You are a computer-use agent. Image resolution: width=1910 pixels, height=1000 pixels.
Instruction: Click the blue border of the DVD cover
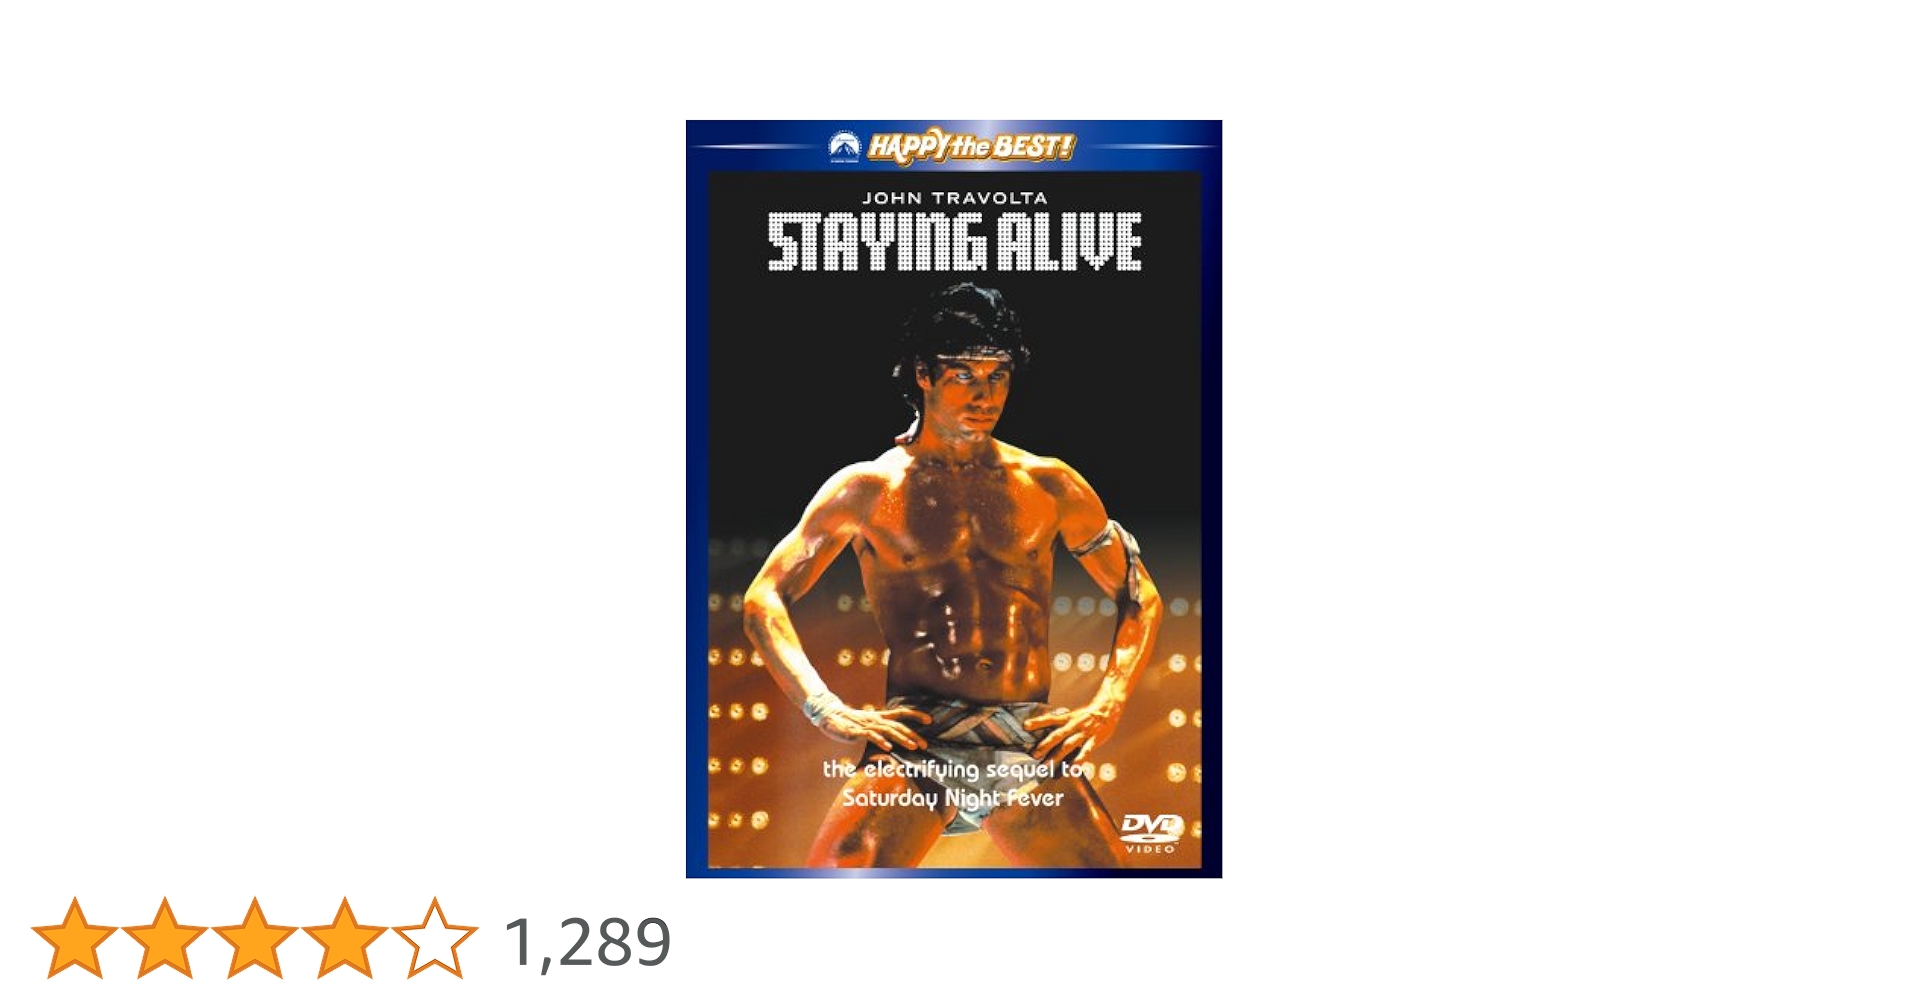point(697,500)
